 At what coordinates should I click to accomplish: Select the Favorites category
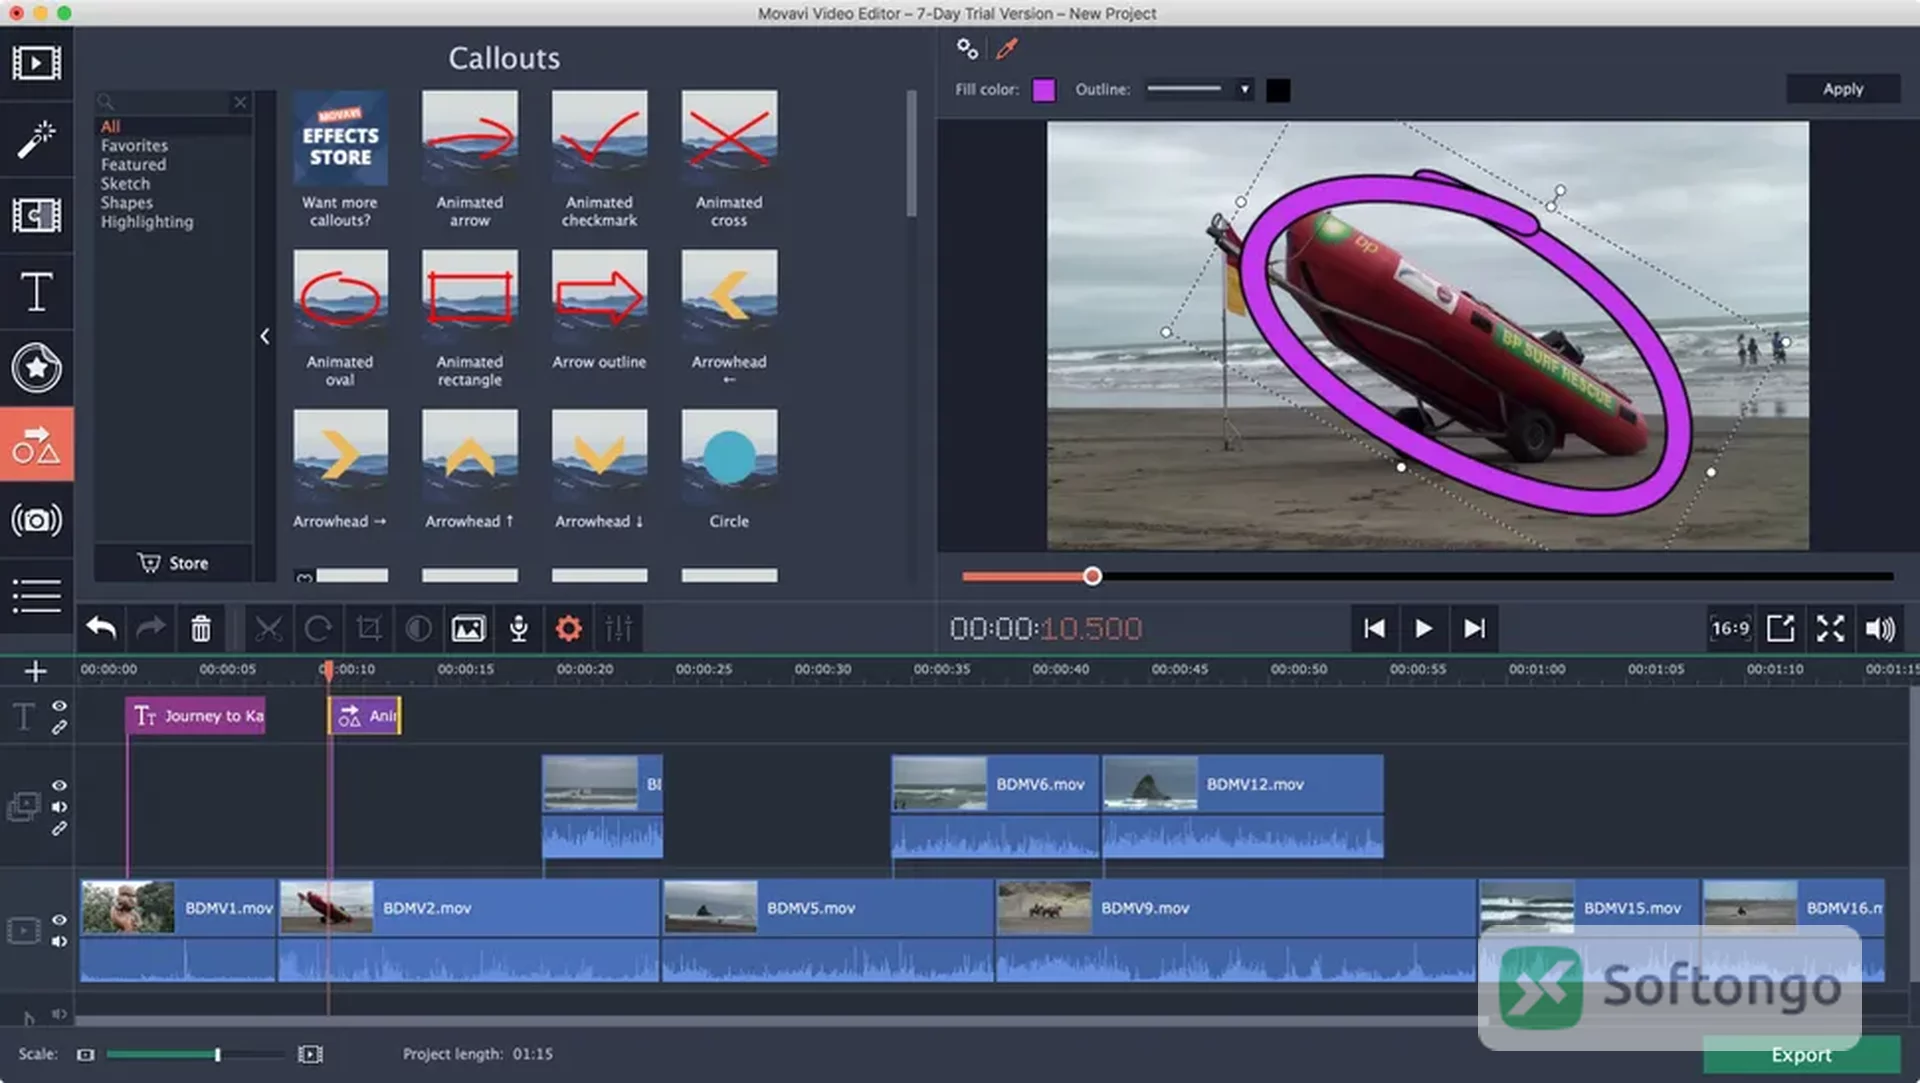(x=134, y=146)
